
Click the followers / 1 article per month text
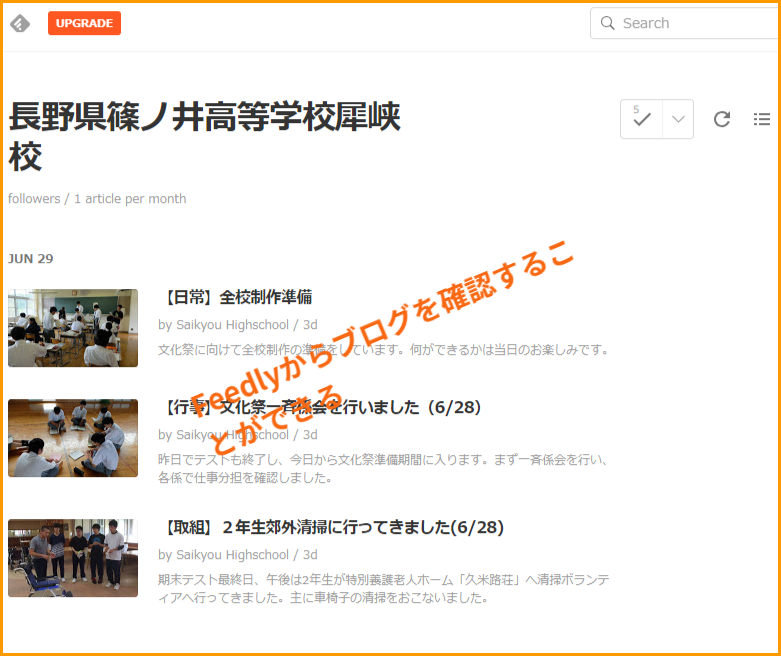click(97, 199)
